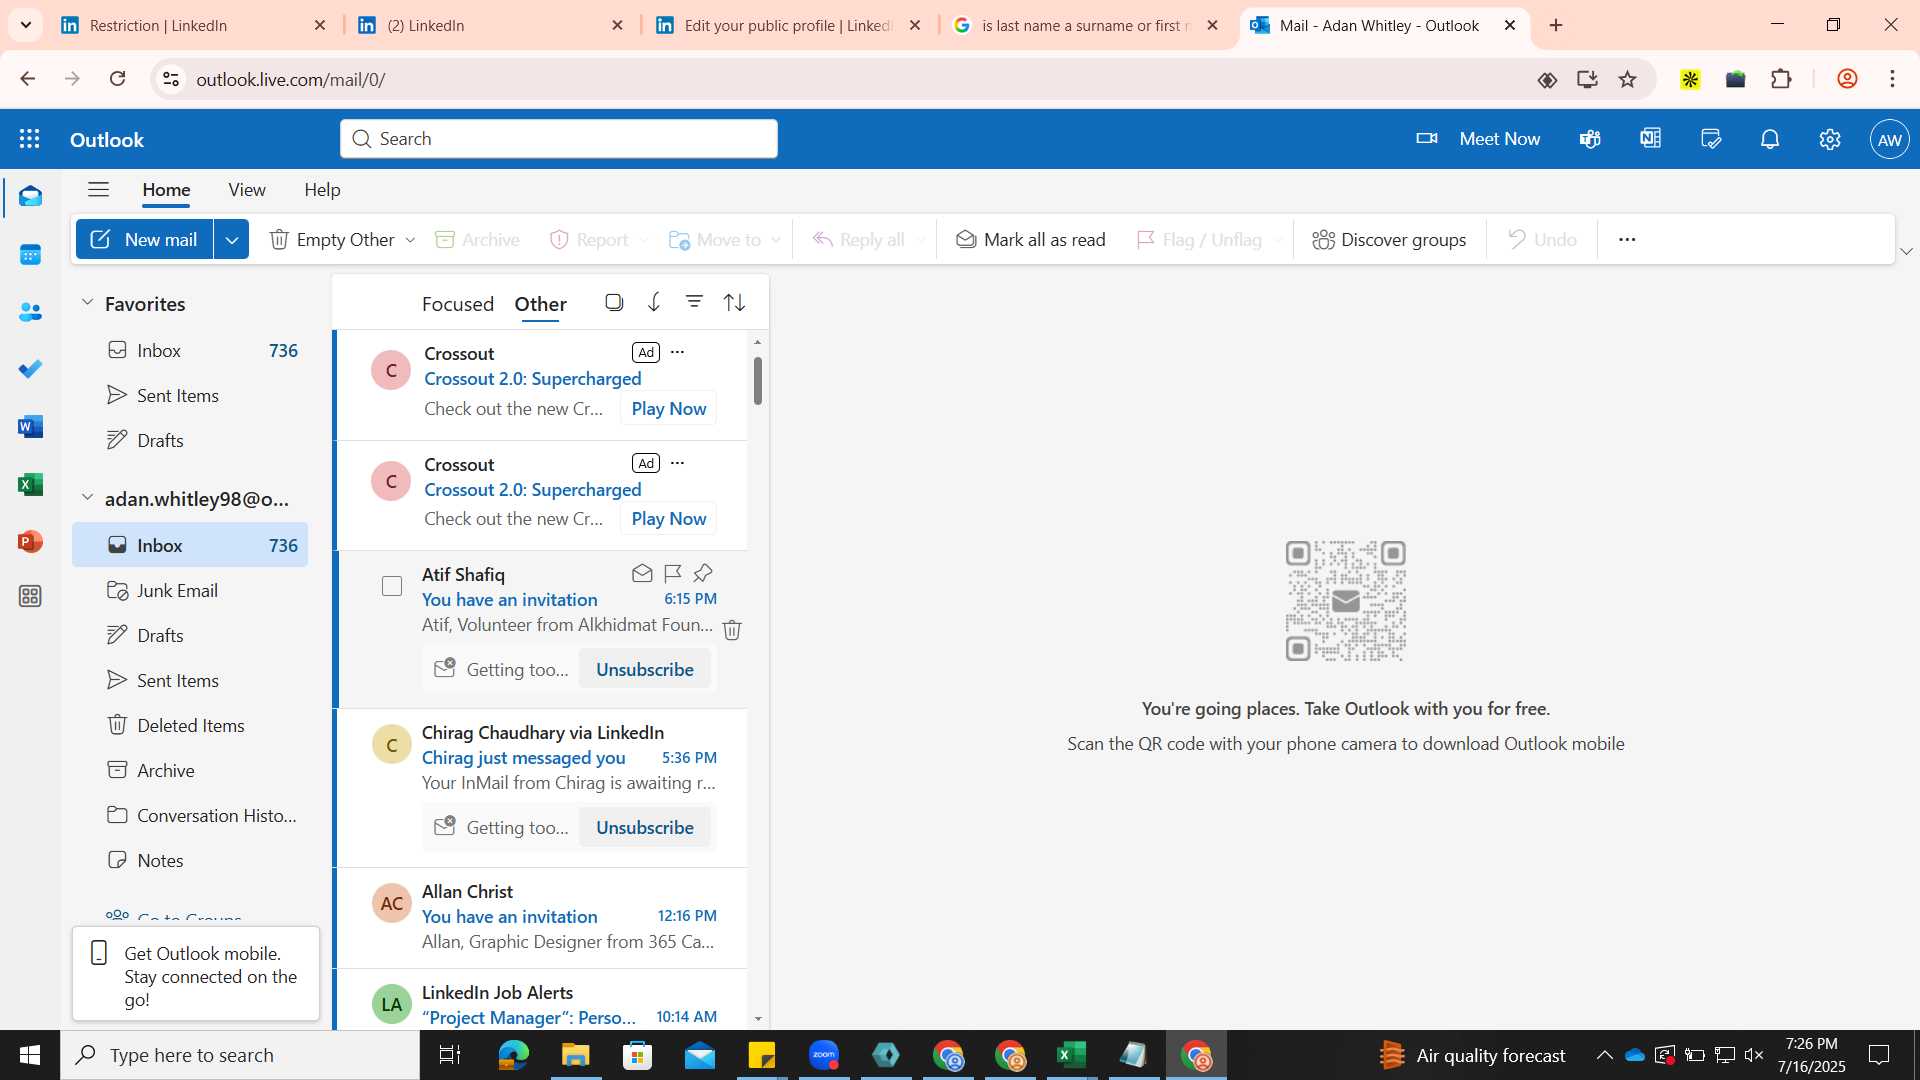Open the Help ribbon tab
This screenshot has width=1920, height=1080.
click(322, 190)
